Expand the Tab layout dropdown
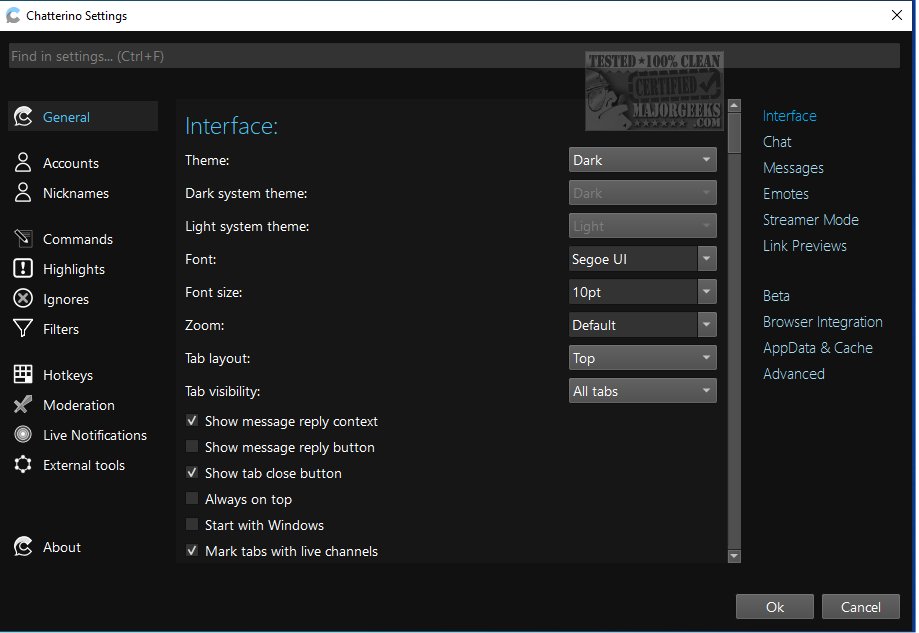This screenshot has height=633, width=919. click(x=642, y=358)
